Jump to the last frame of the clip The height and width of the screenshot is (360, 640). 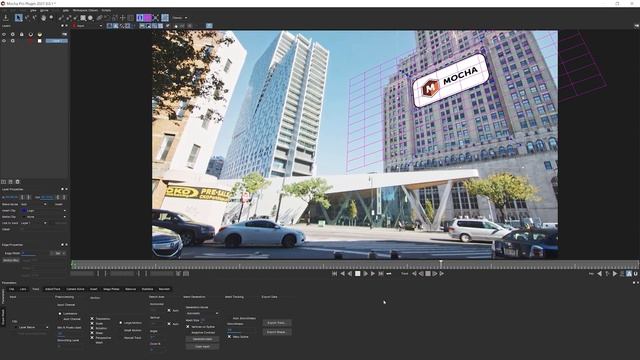pyautogui.click(x=380, y=273)
